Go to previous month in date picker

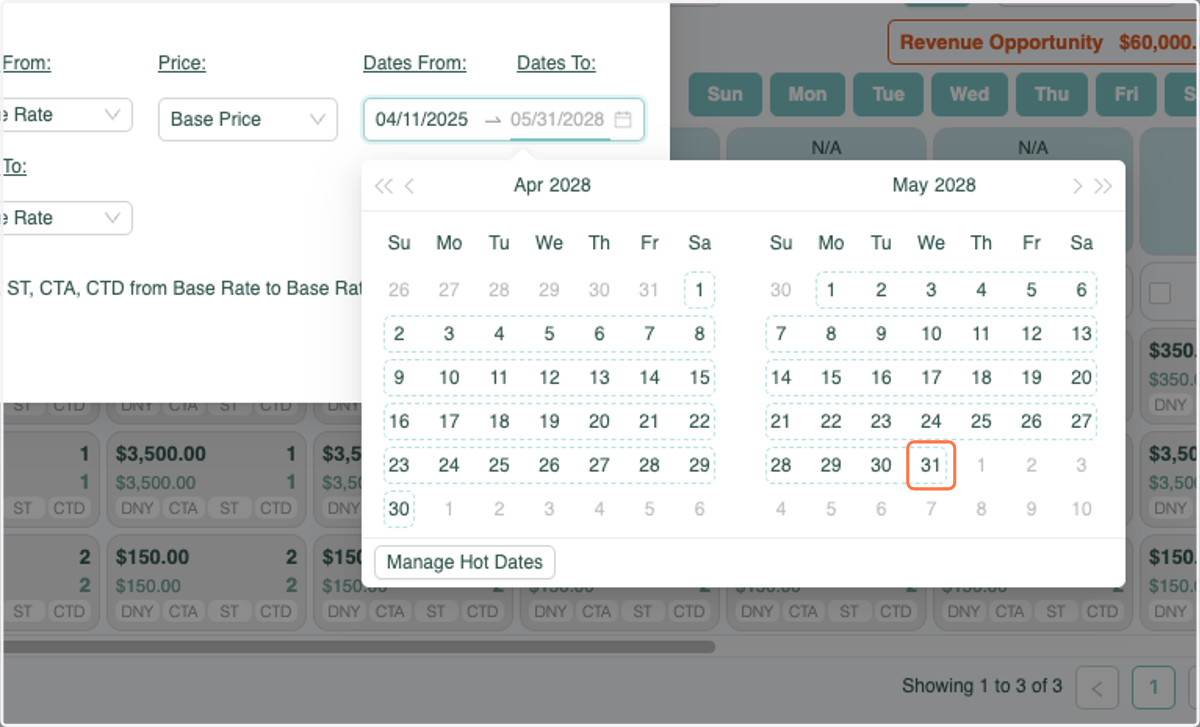coord(409,186)
